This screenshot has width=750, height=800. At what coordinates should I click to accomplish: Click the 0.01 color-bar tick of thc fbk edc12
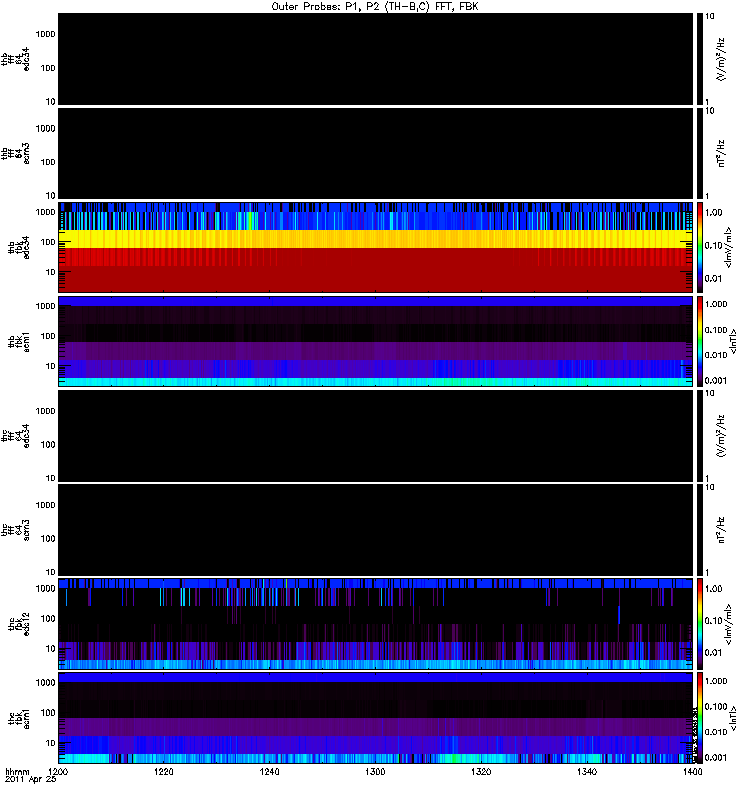[713, 653]
